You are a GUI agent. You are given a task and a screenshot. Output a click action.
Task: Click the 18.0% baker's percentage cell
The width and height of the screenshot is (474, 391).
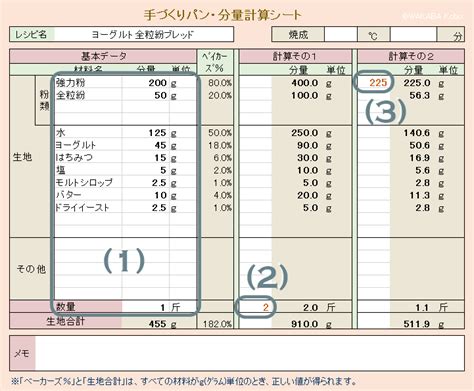pos(215,145)
